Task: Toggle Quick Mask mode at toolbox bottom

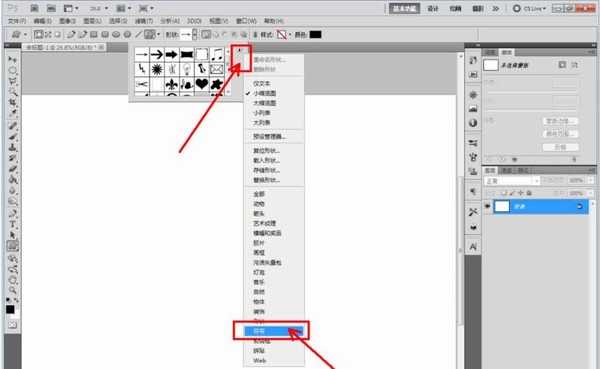Action: point(12,325)
